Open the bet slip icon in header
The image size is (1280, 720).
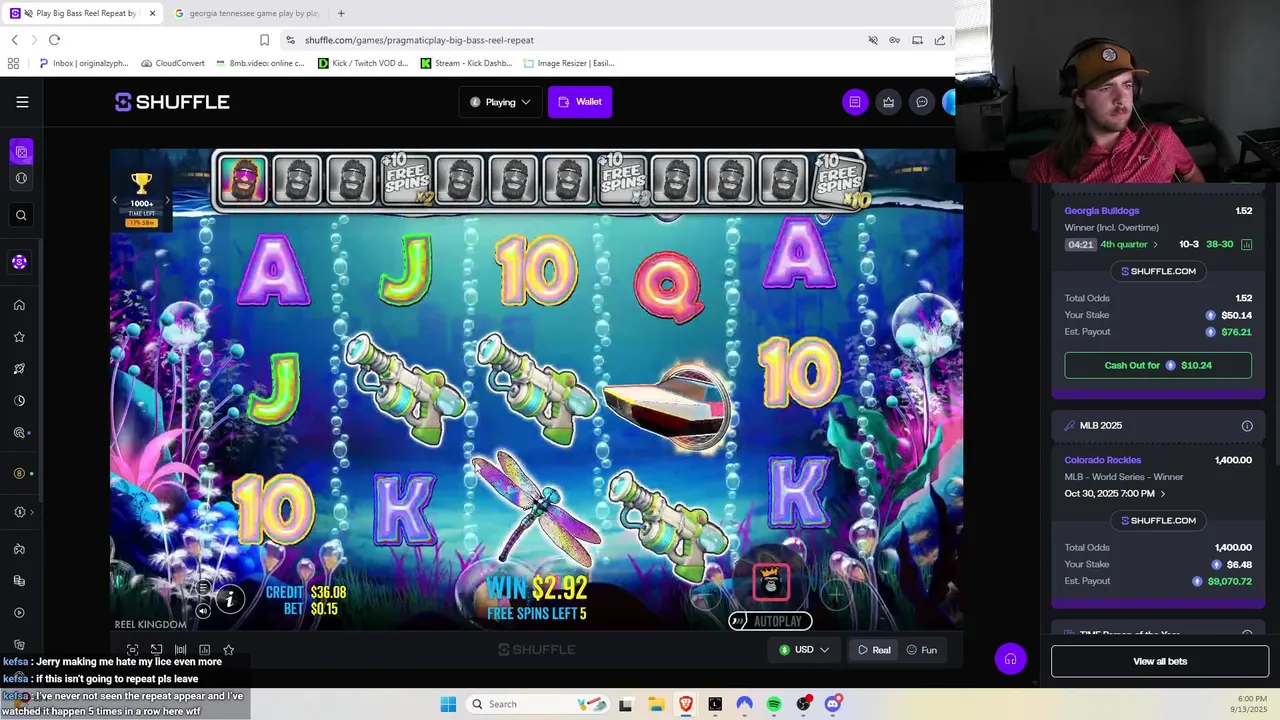[855, 102]
